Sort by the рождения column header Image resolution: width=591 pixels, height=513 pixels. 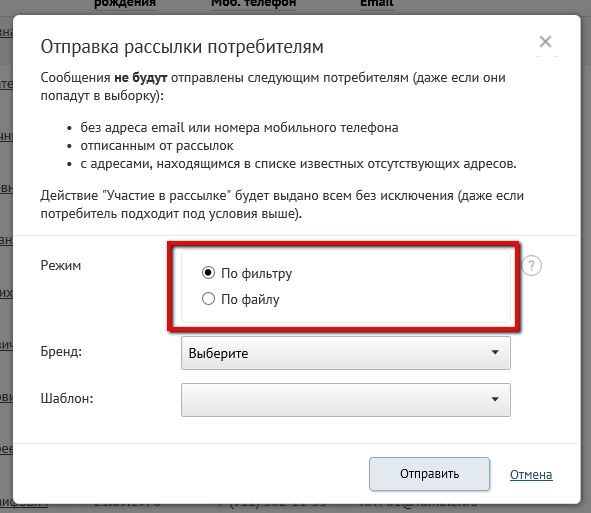tap(125, 4)
